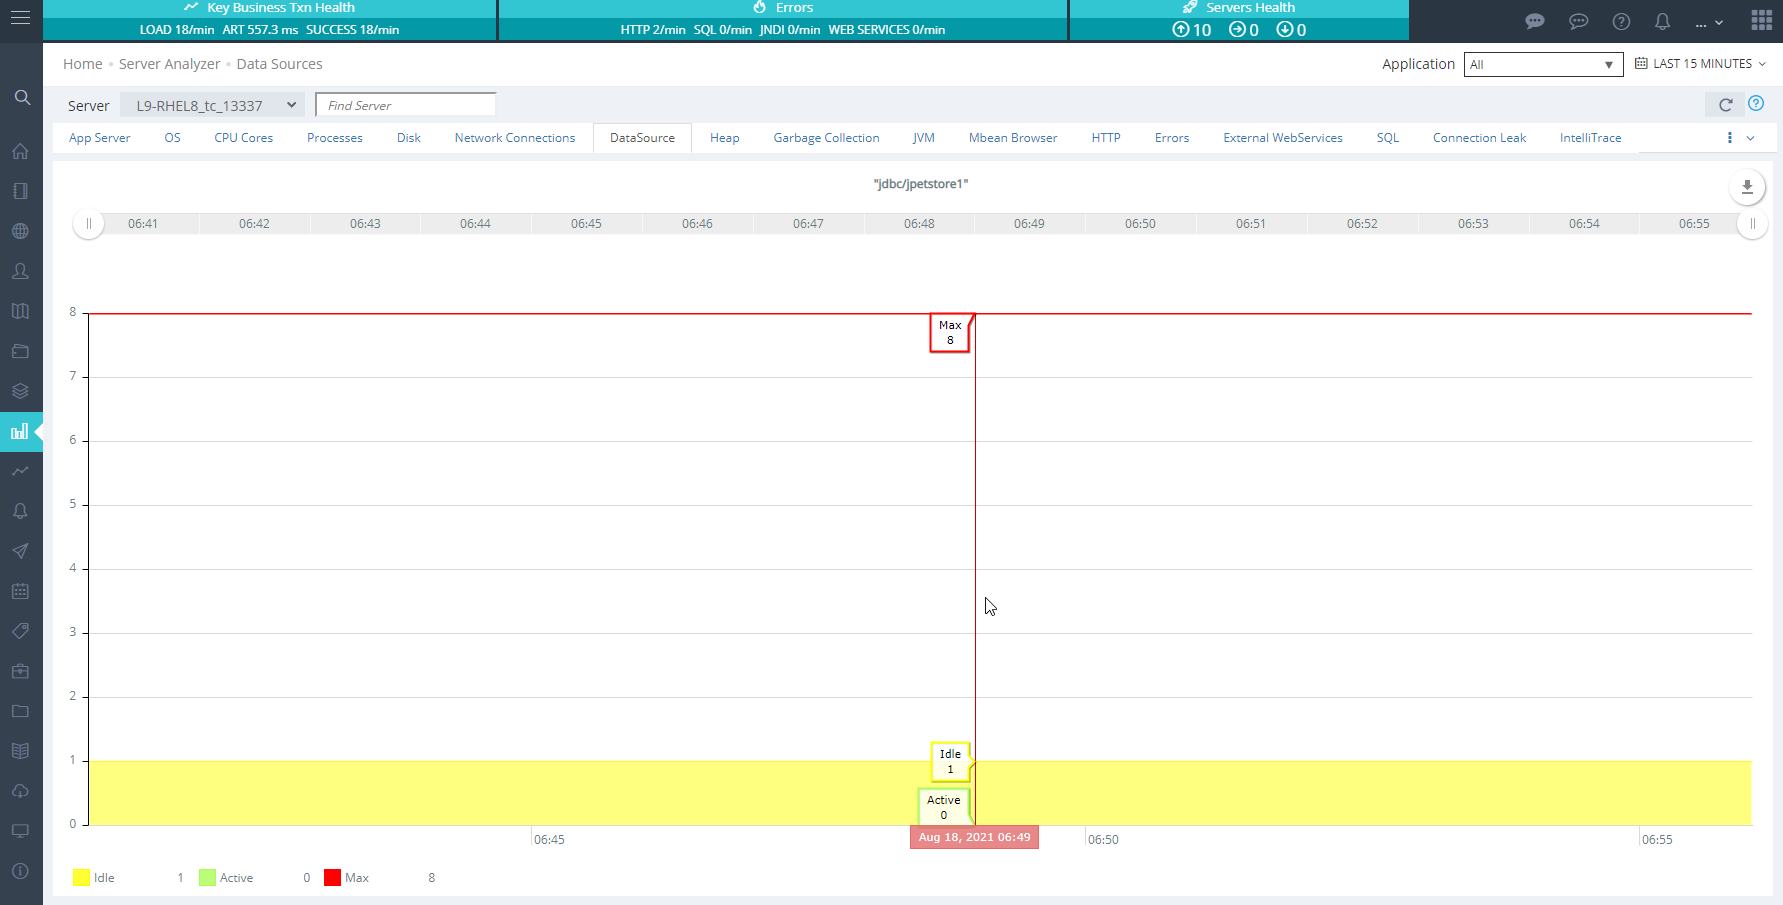The image size is (1783, 905).
Task: Switch to the Disk tab
Action: pyautogui.click(x=408, y=138)
